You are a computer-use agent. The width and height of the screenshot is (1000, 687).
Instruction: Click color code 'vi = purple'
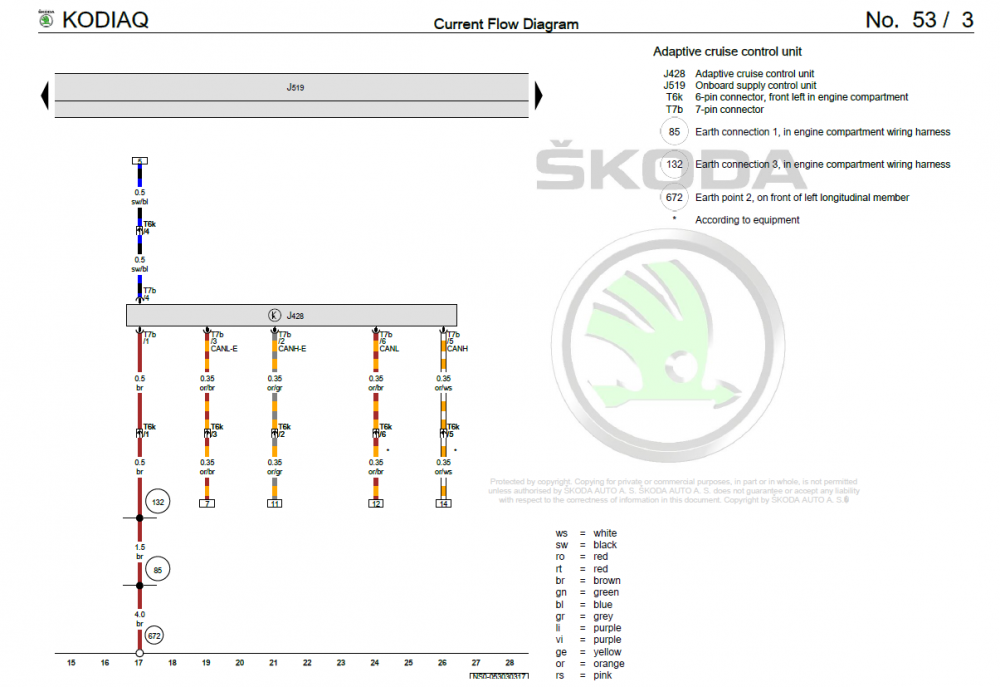587,640
